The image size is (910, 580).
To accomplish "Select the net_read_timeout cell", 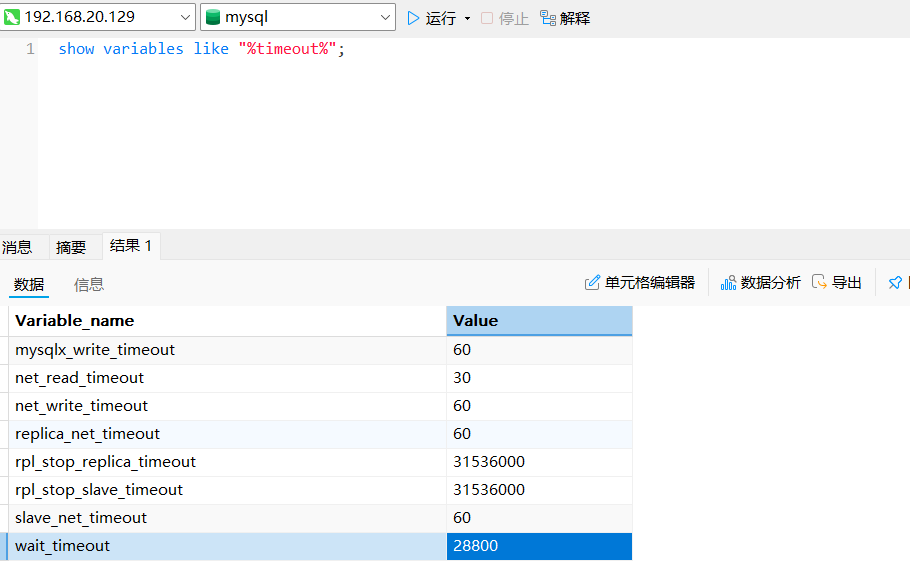I will pos(227,378).
